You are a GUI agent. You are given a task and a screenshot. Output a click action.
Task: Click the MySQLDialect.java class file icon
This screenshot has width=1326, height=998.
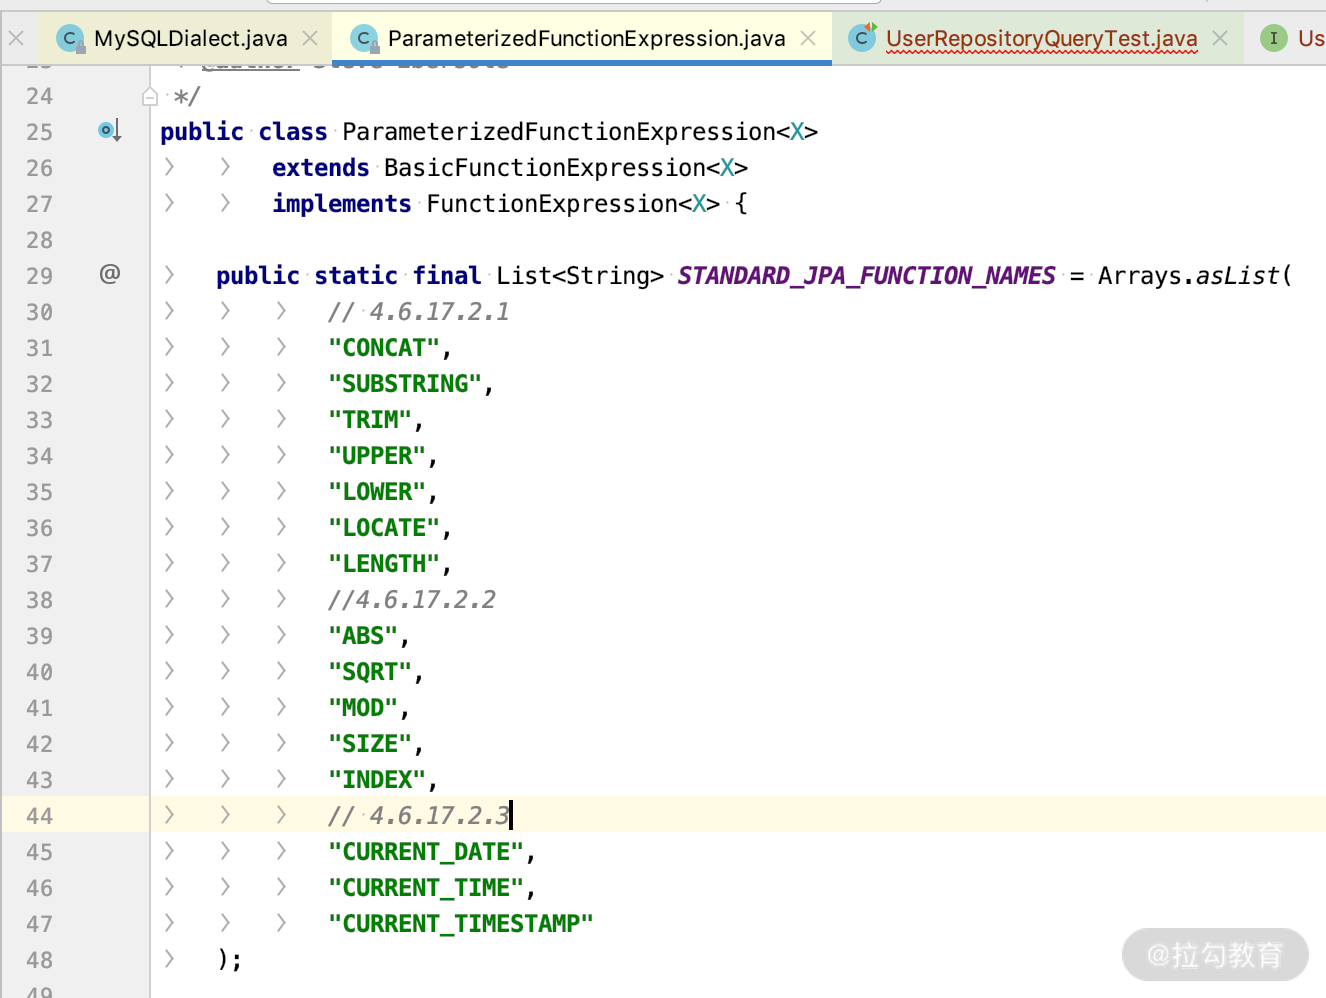point(70,39)
